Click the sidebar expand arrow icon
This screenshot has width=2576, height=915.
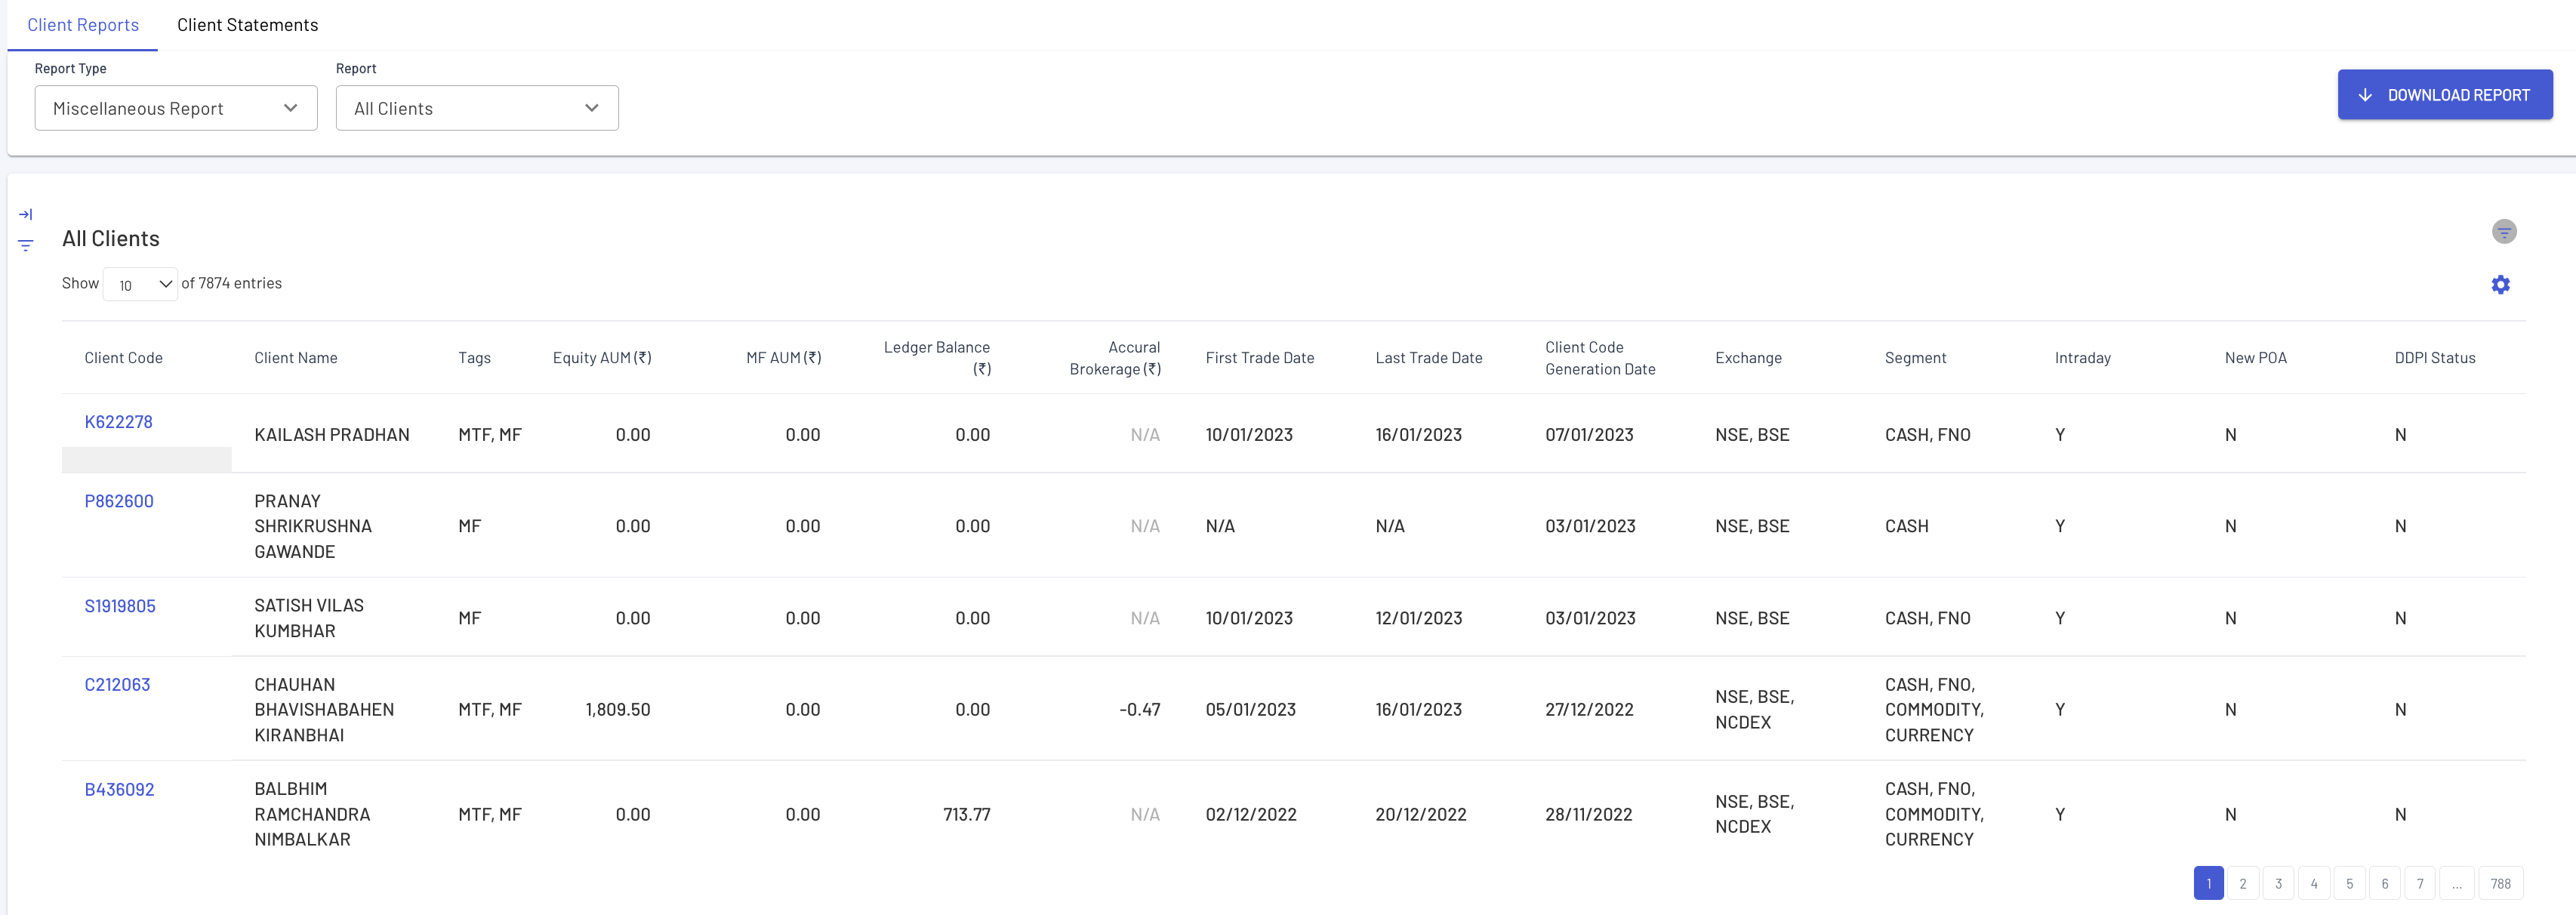click(x=26, y=214)
